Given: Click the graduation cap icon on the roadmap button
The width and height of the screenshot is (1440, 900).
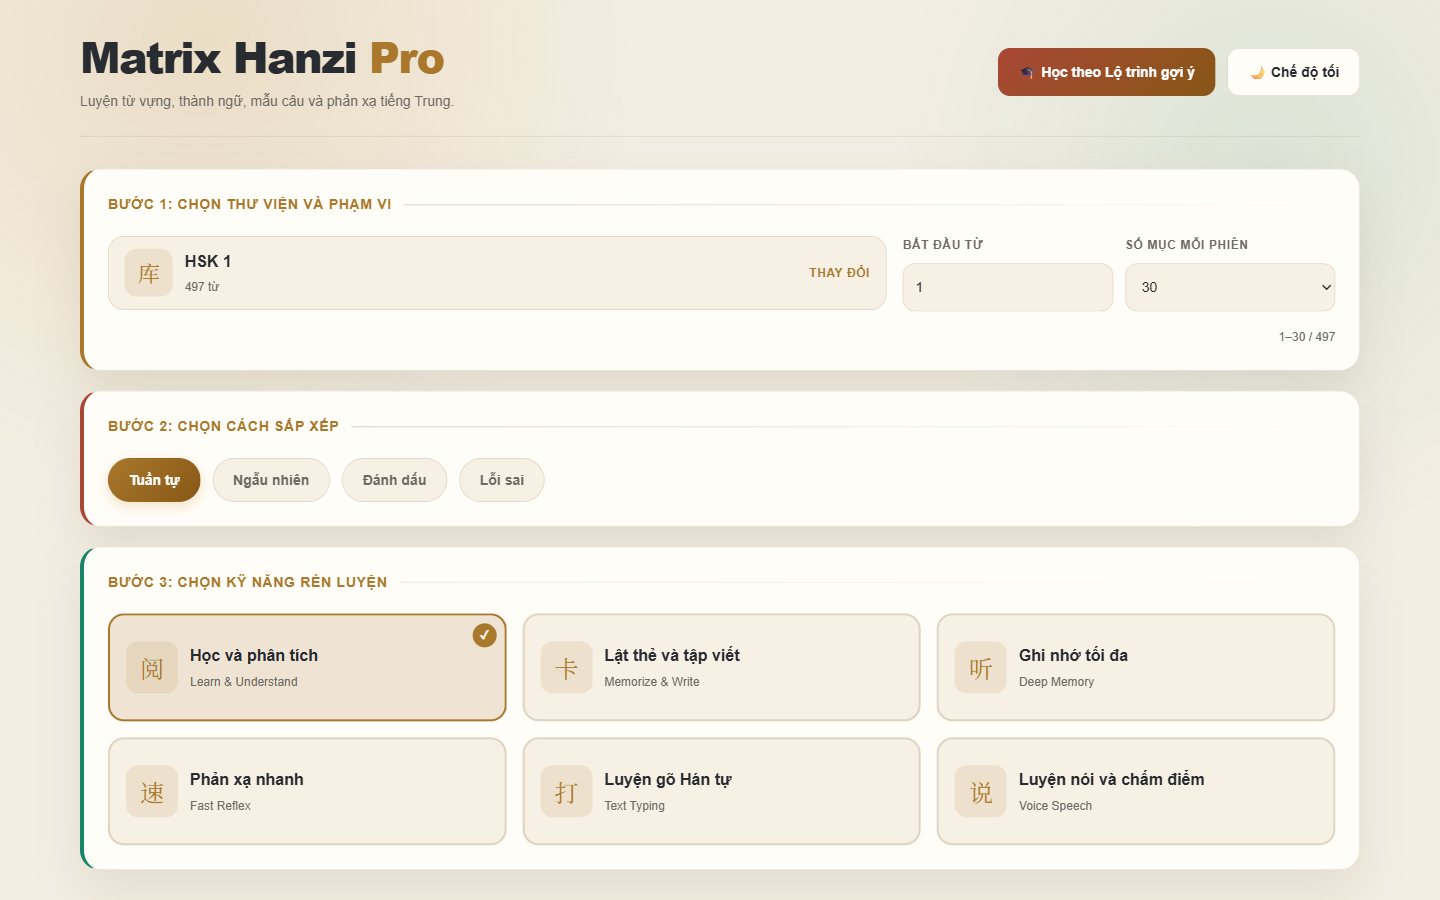Looking at the screenshot, I should point(1027,73).
